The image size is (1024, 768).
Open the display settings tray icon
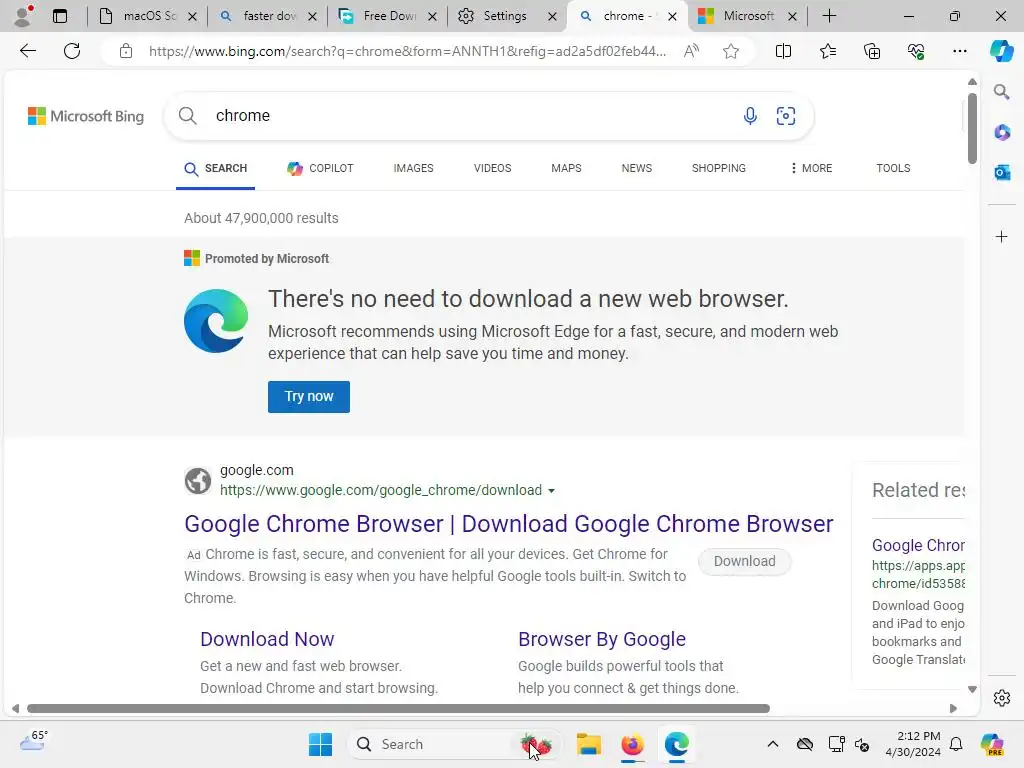pyautogui.click(x=836, y=744)
